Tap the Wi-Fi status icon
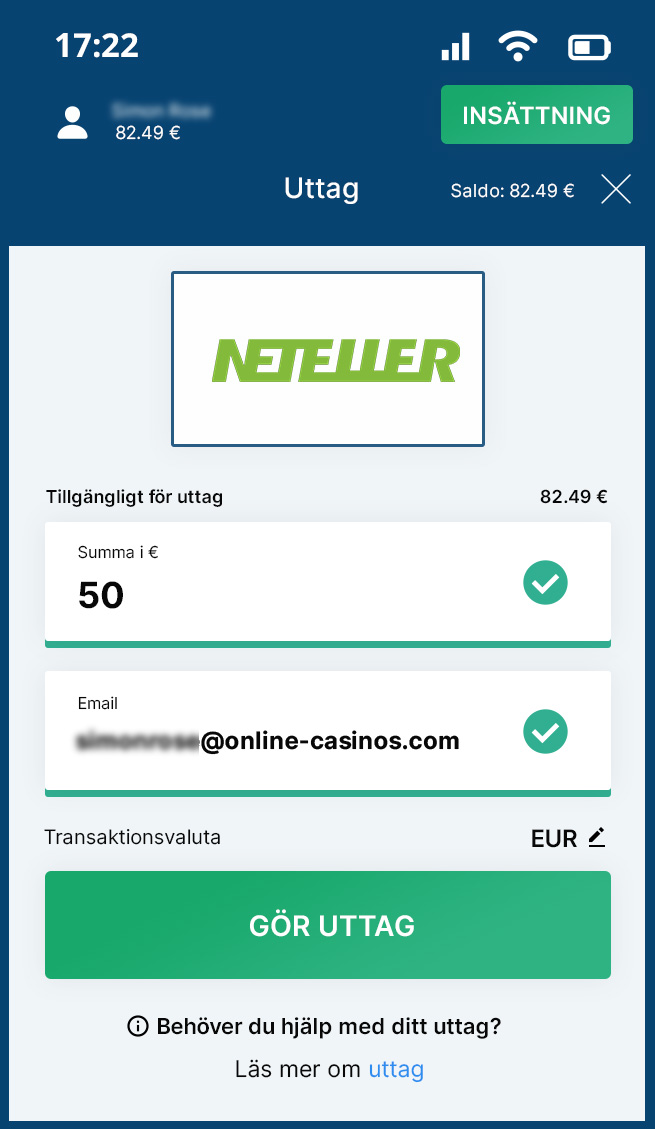655x1129 pixels. (x=518, y=48)
